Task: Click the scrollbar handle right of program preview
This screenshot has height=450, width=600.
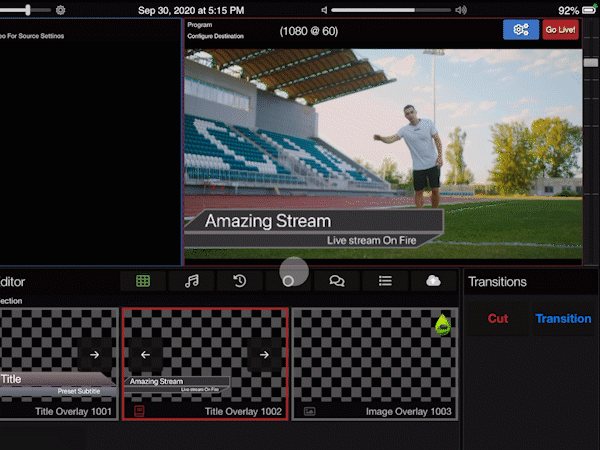Action: [591, 62]
